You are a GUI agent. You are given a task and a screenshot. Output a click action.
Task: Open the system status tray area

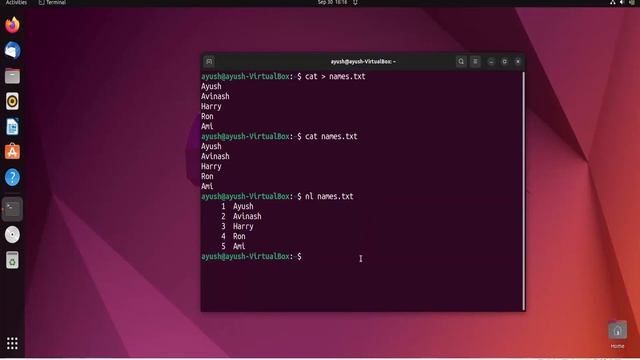coord(622,2)
